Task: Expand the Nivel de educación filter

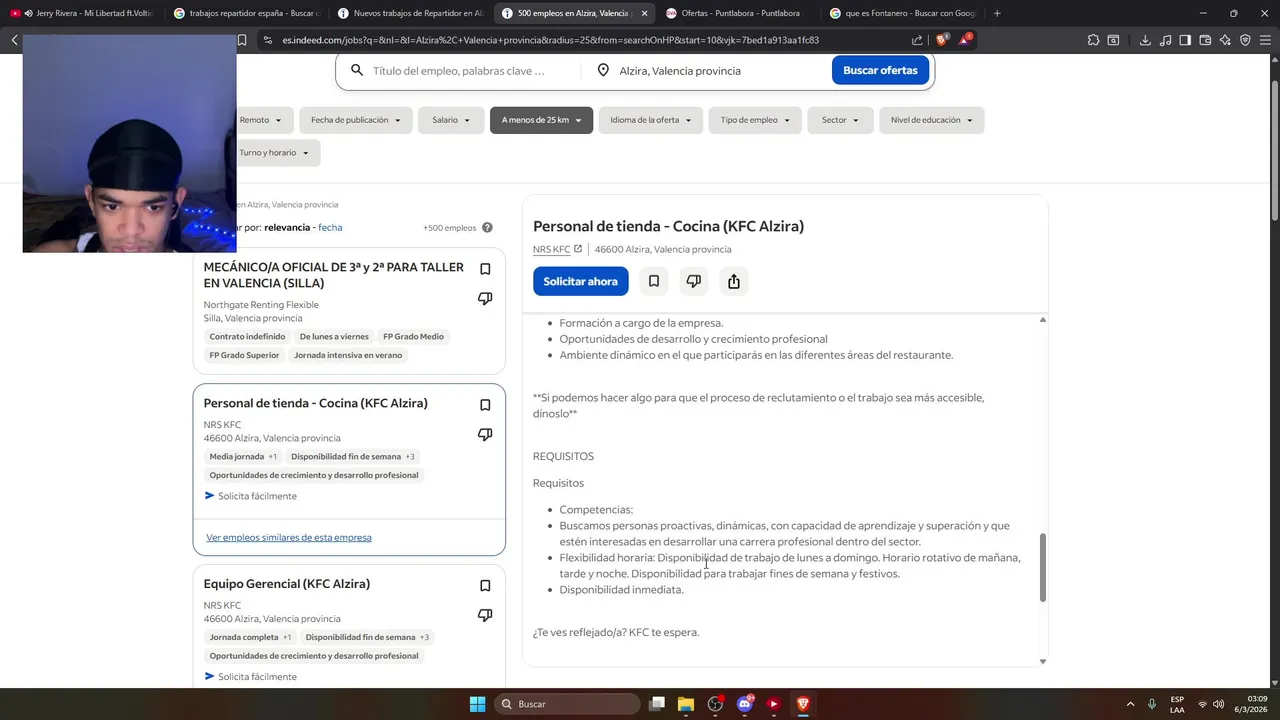Action: point(932,120)
